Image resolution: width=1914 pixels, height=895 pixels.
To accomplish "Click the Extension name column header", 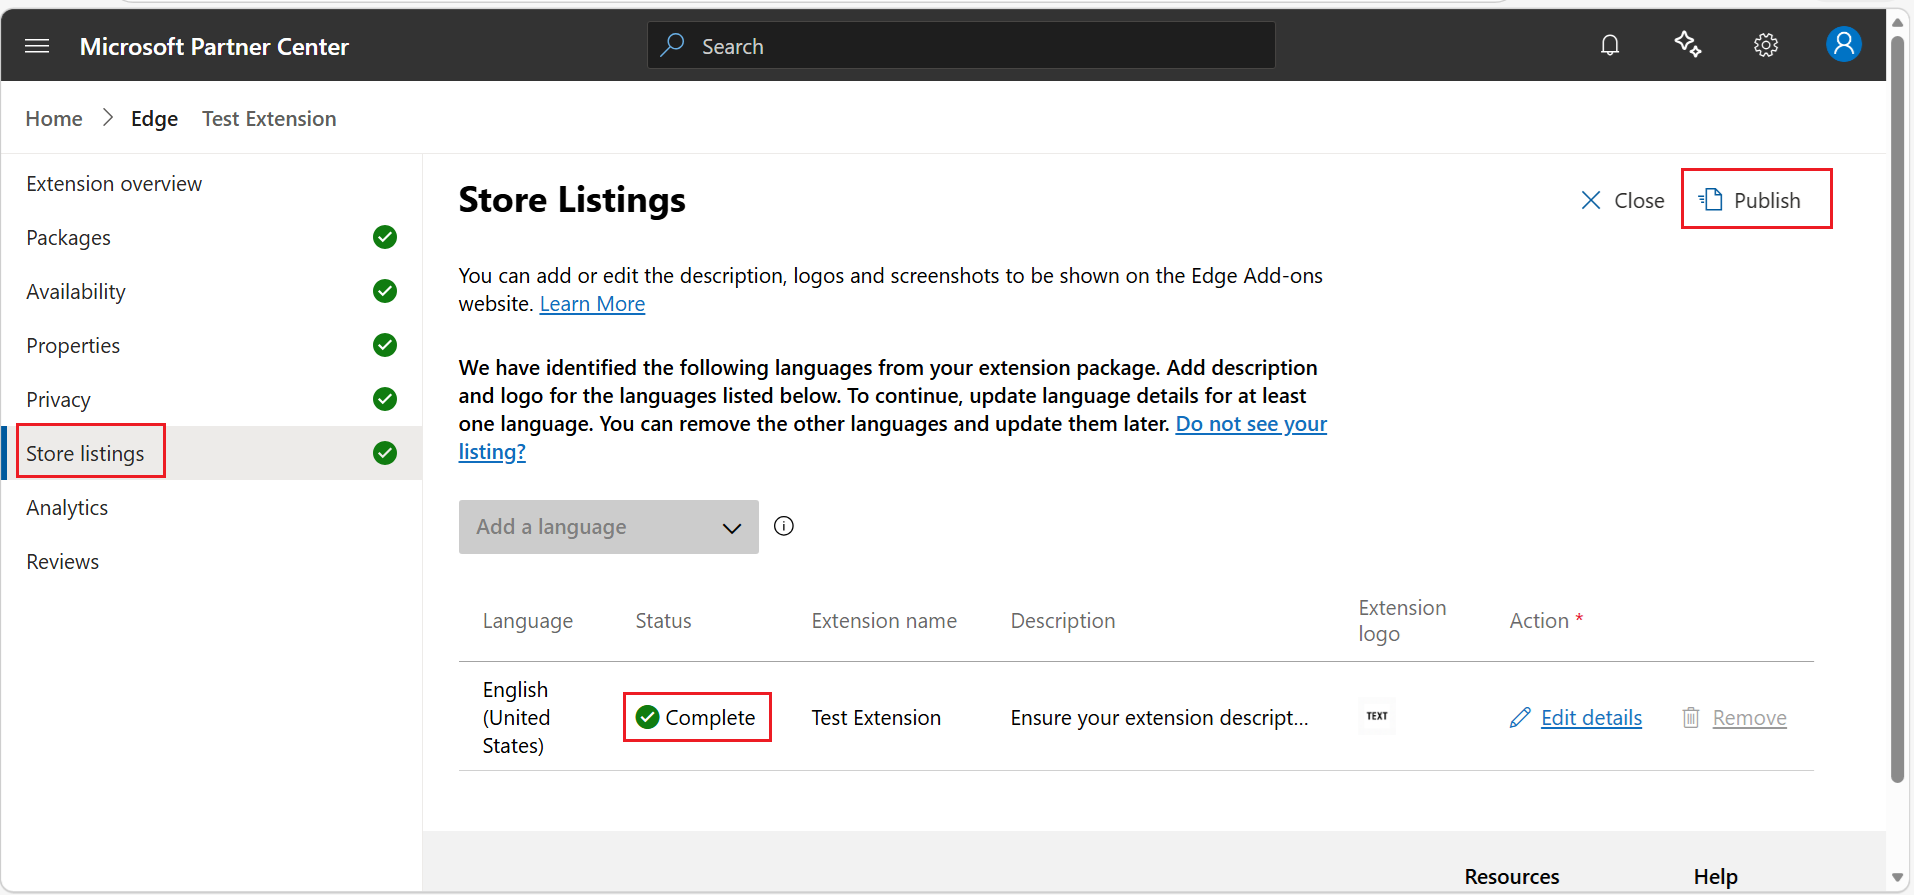I will click(884, 621).
